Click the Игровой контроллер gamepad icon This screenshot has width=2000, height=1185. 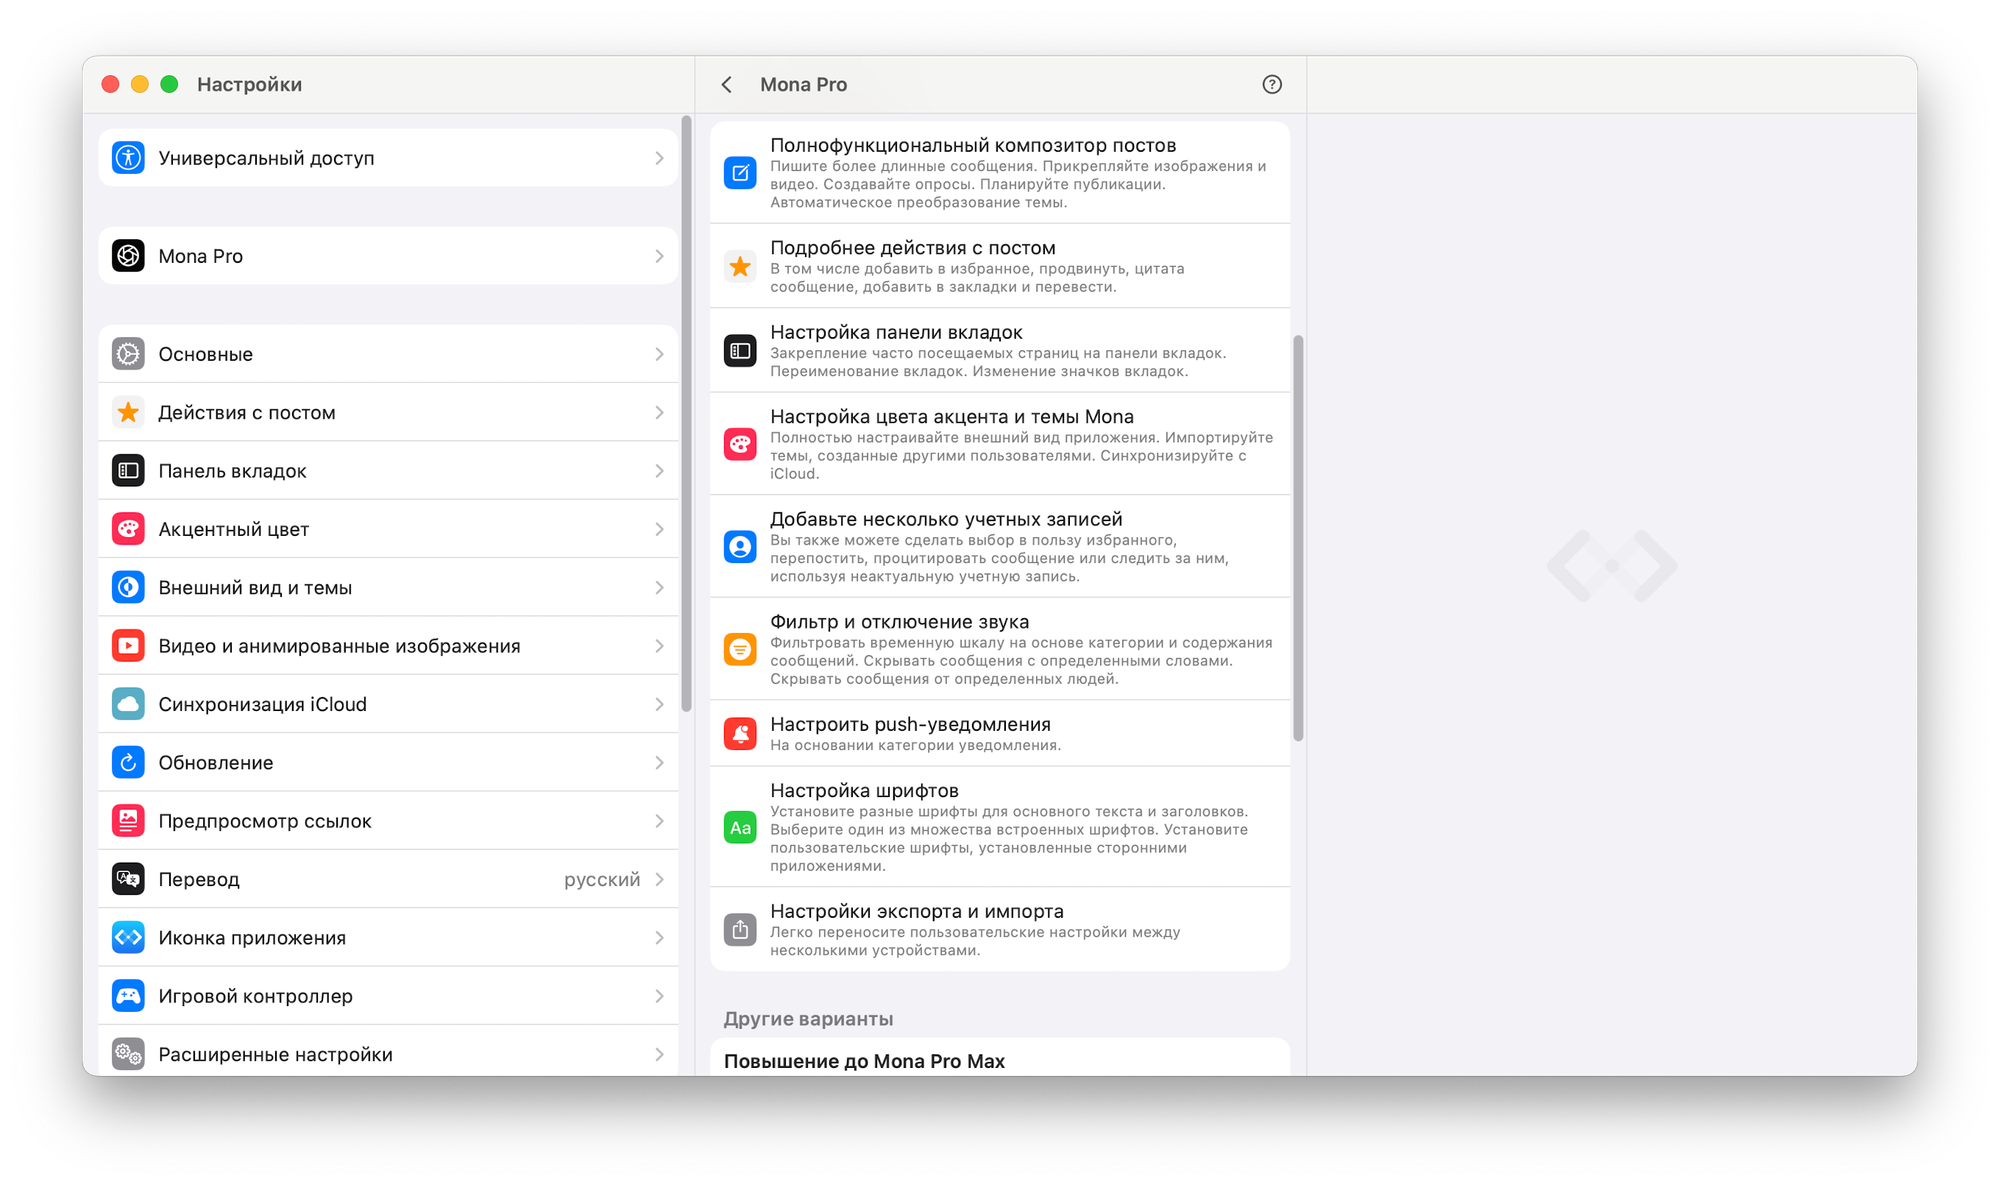pos(128,996)
